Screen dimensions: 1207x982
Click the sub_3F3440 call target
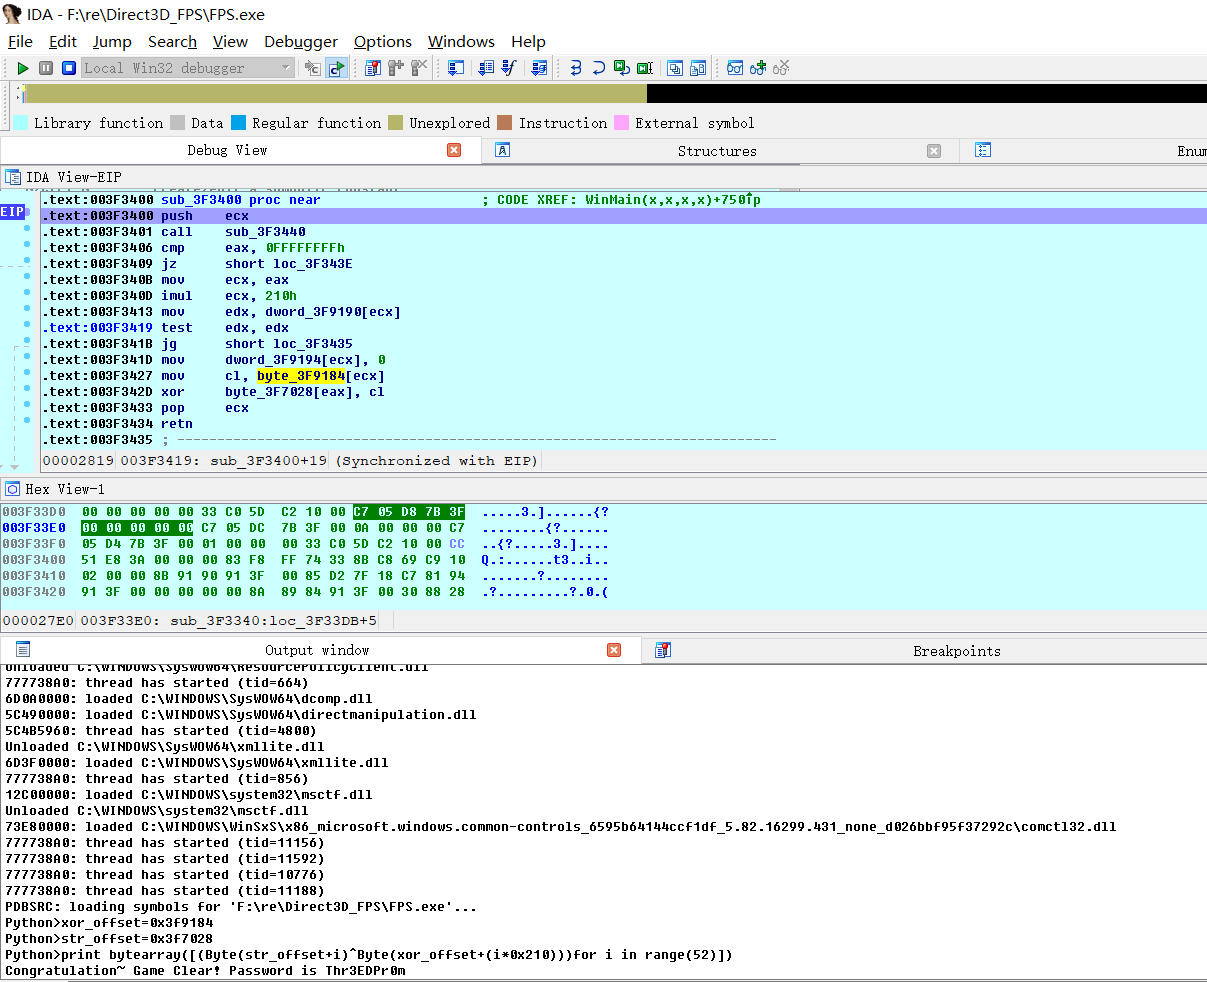(265, 232)
